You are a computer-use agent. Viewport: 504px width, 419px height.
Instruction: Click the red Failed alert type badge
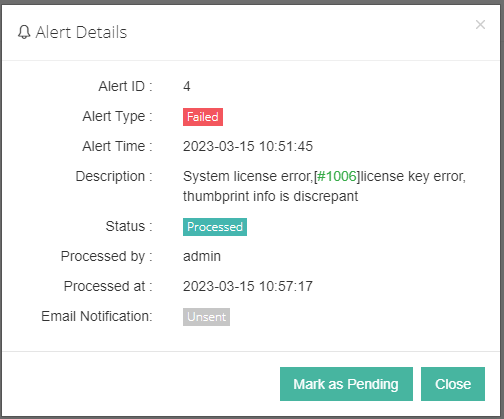click(203, 117)
